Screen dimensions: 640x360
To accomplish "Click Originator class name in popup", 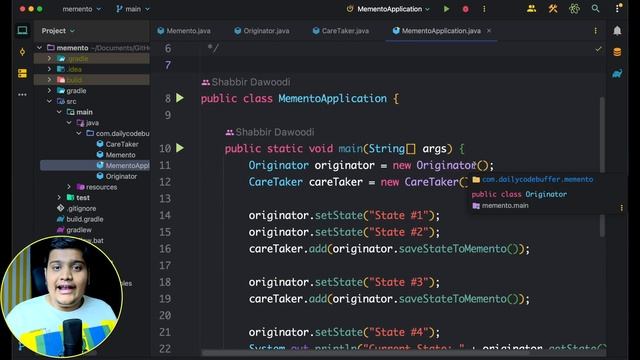I will [546, 194].
